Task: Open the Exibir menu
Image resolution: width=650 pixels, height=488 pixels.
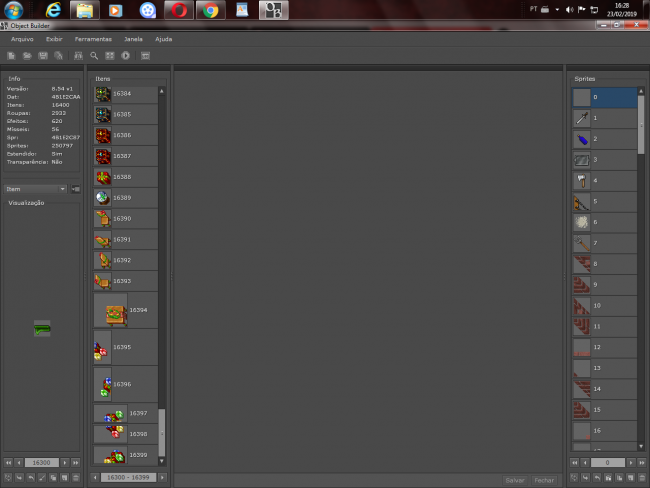Action: [x=54, y=39]
